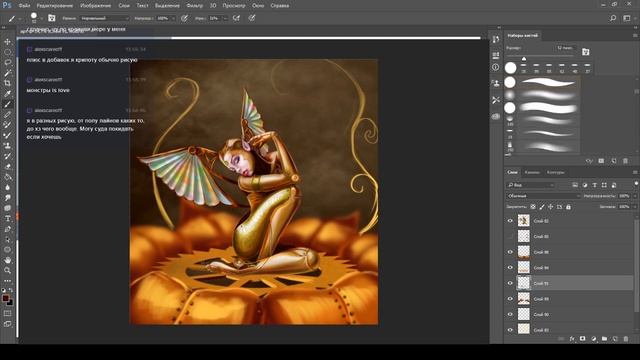Open the Фильтр menu
The width and height of the screenshot is (640, 360).
point(194,6)
